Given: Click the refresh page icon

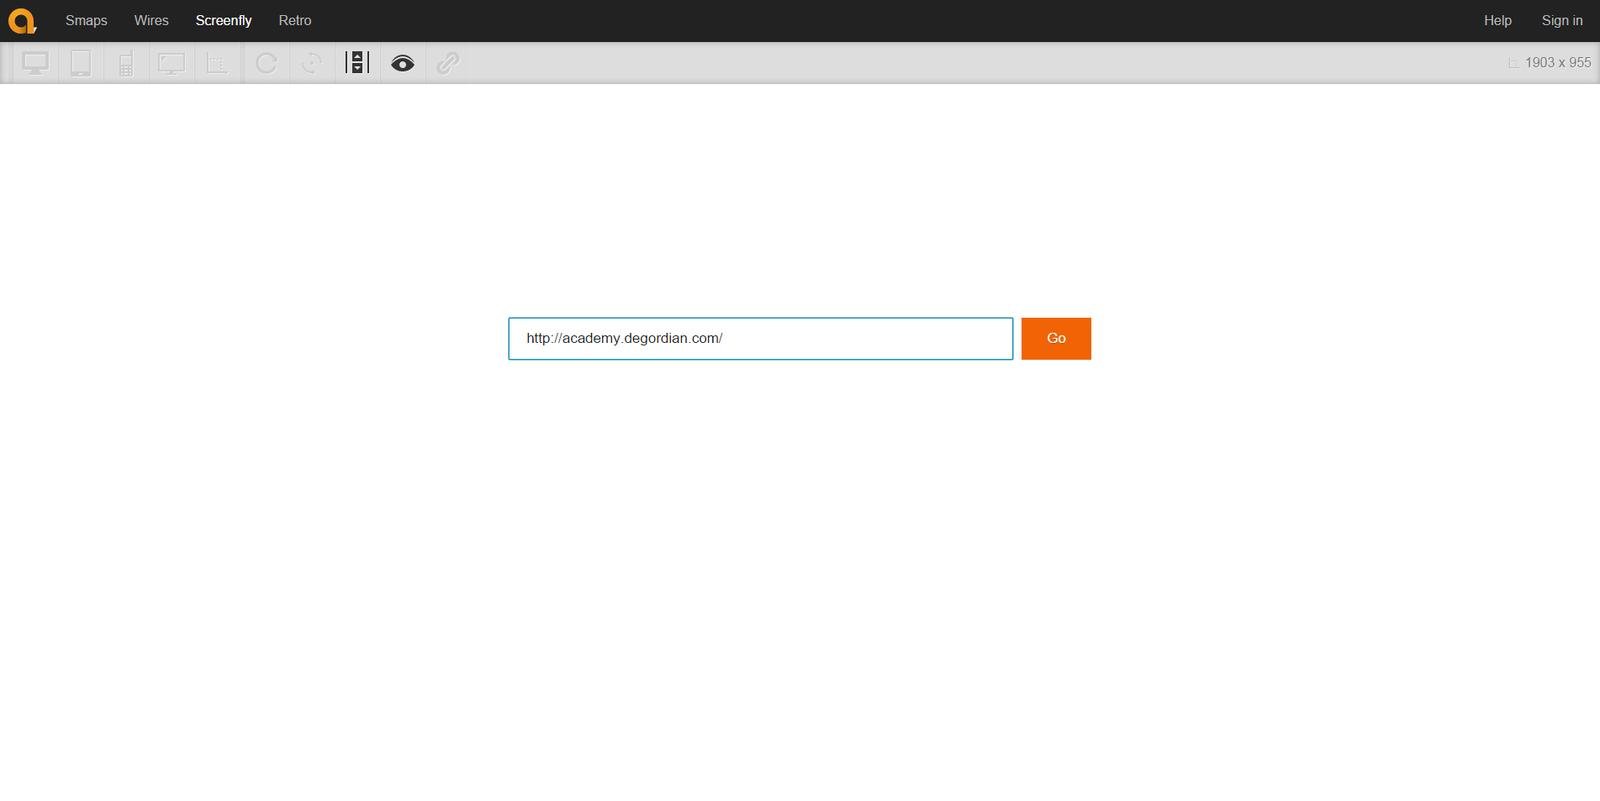Looking at the screenshot, I should [266, 63].
